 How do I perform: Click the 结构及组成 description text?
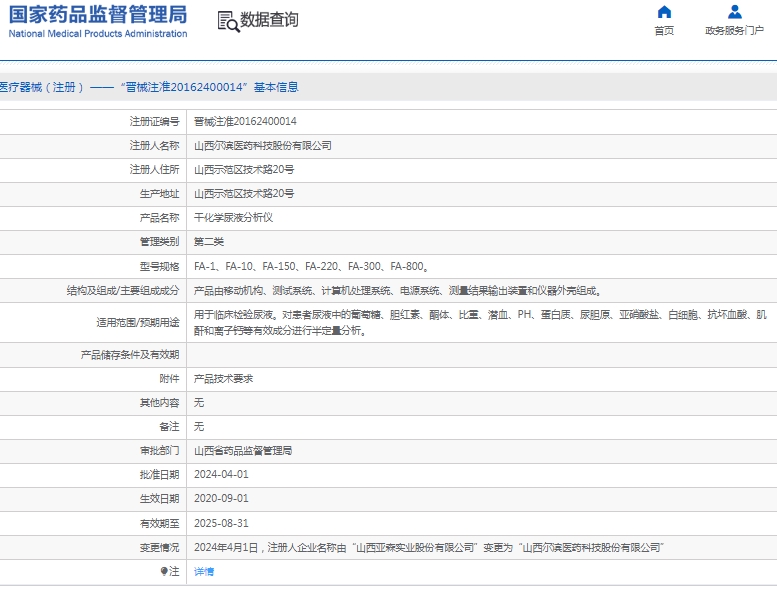coord(397,291)
